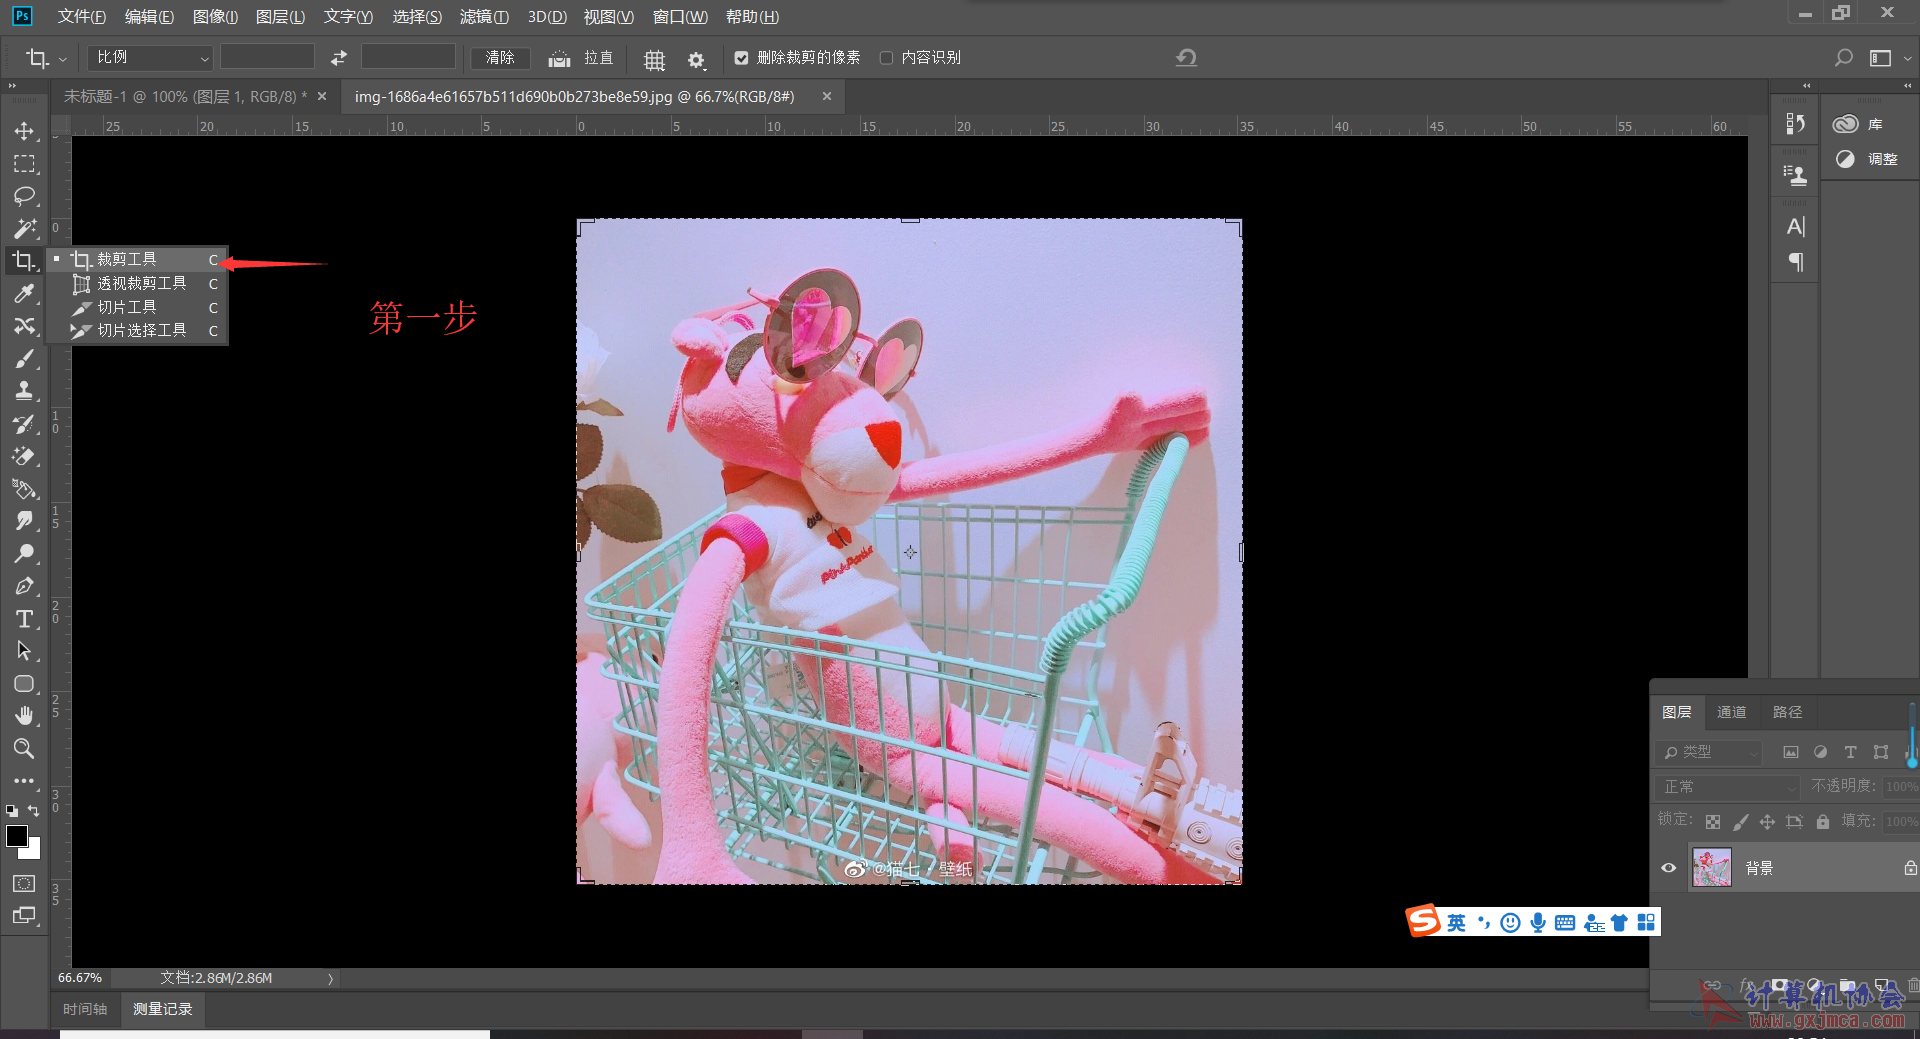Open 正常 blend mode dropdown
This screenshot has width=1920, height=1039.
(1727, 787)
